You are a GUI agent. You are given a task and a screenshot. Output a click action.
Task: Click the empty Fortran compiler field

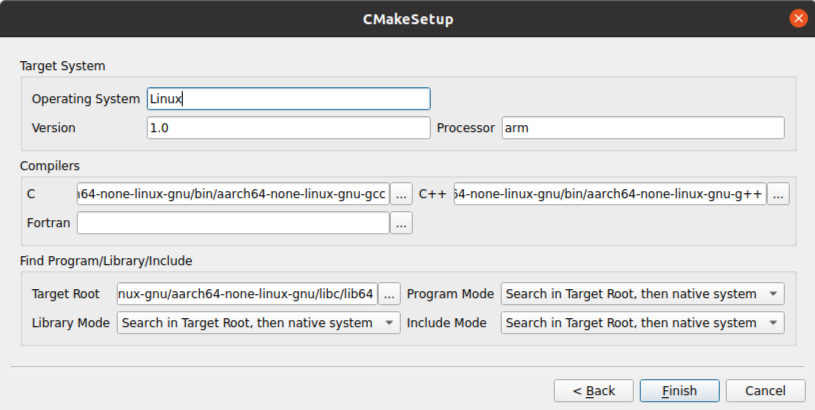coord(233,223)
